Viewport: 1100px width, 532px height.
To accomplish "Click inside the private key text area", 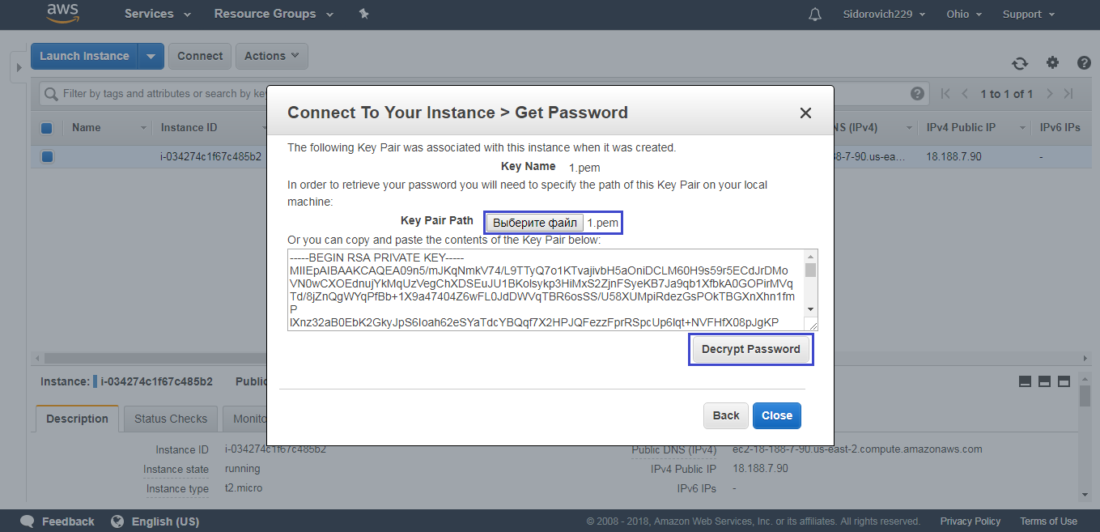I will coord(546,289).
